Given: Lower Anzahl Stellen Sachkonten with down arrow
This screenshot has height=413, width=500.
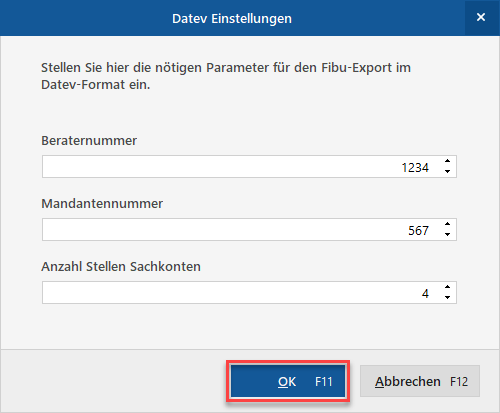Looking at the screenshot, I should pyautogui.click(x=447, y=297).
